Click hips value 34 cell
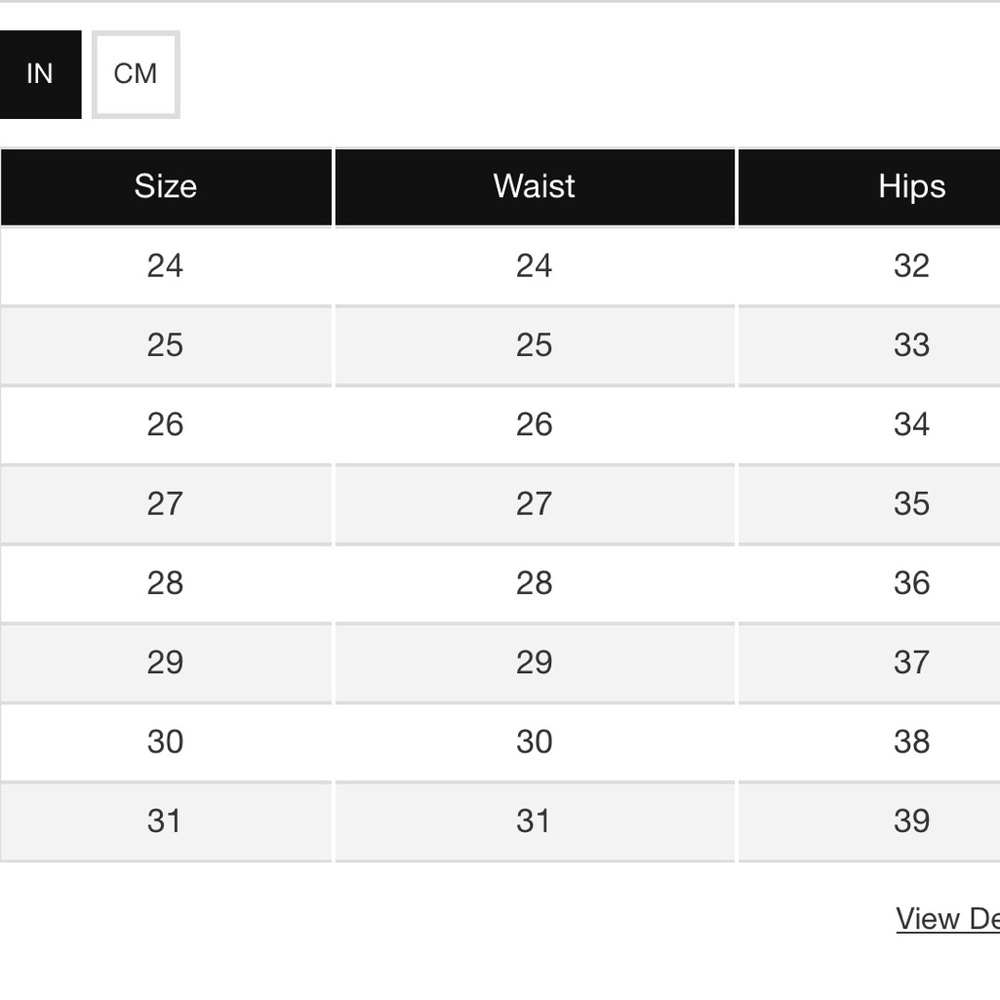This screenshot has width=1000, height=1000. click(869, 425)
